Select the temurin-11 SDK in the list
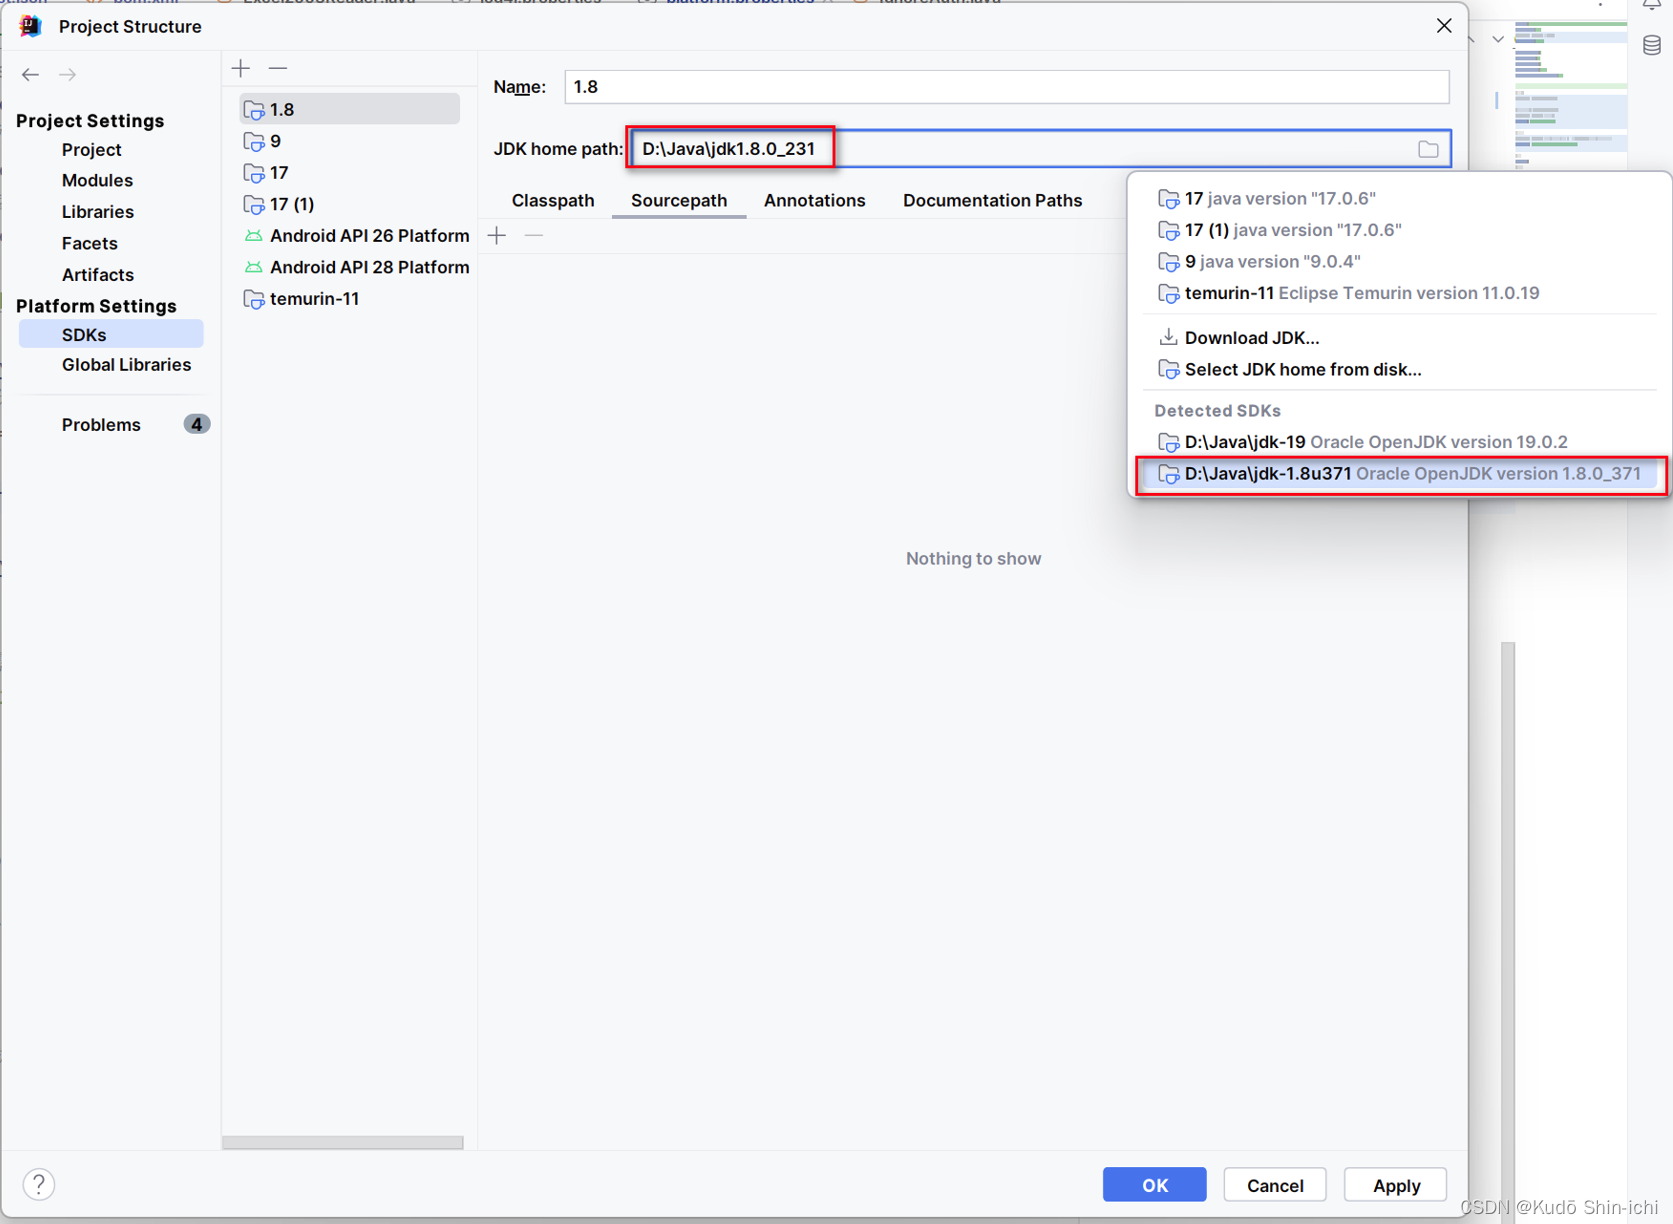1673x1224 pixels. coord(349,298)
